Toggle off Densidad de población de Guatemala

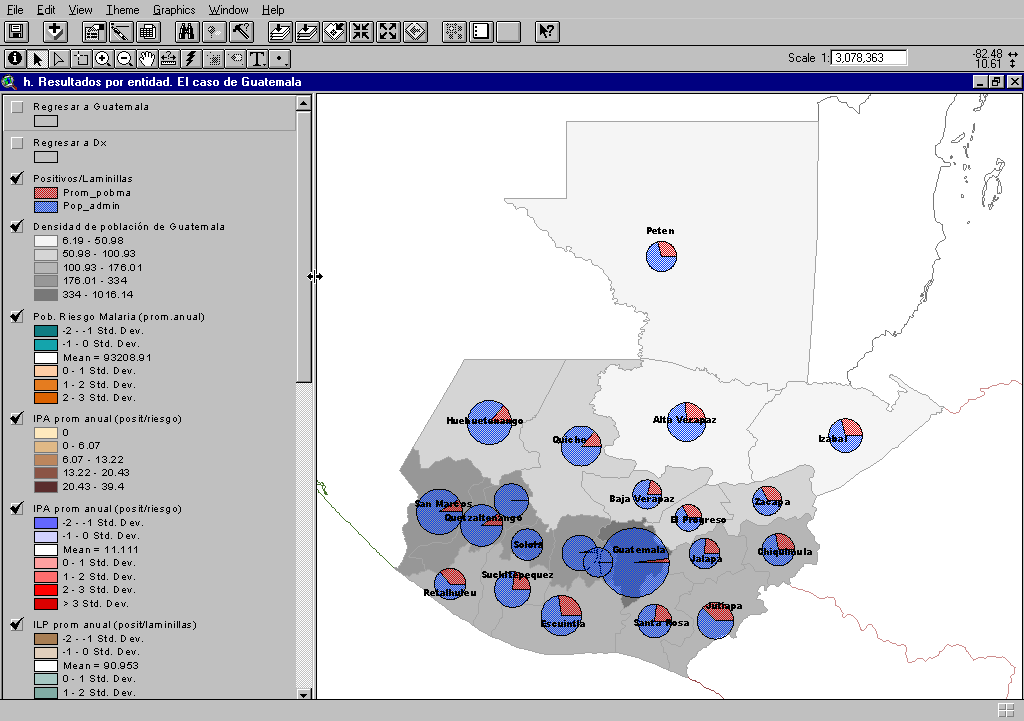click(17, 227)
